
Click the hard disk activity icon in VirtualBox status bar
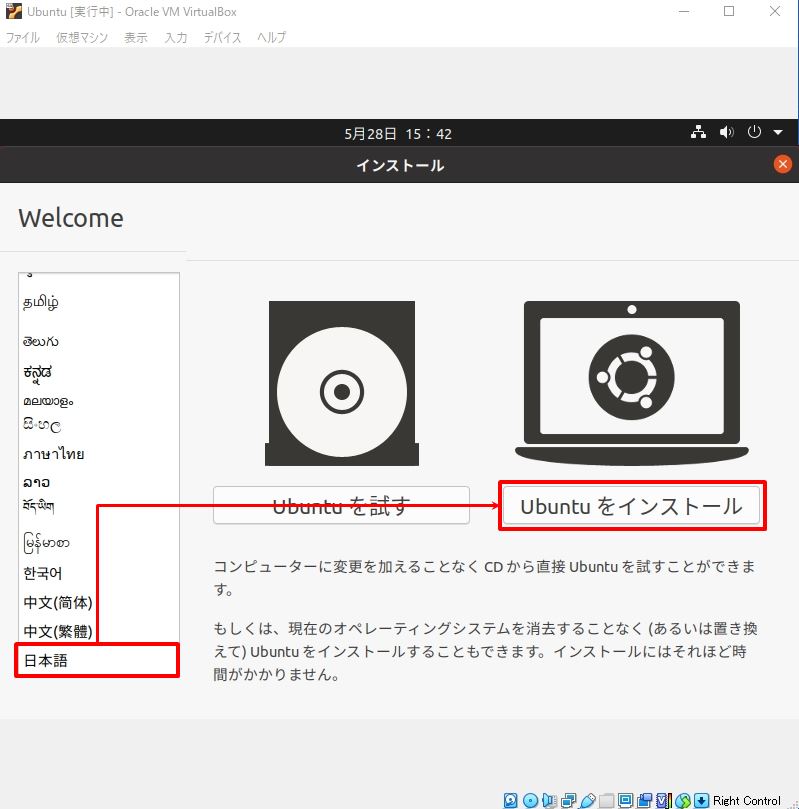click(x=511, y=800)
